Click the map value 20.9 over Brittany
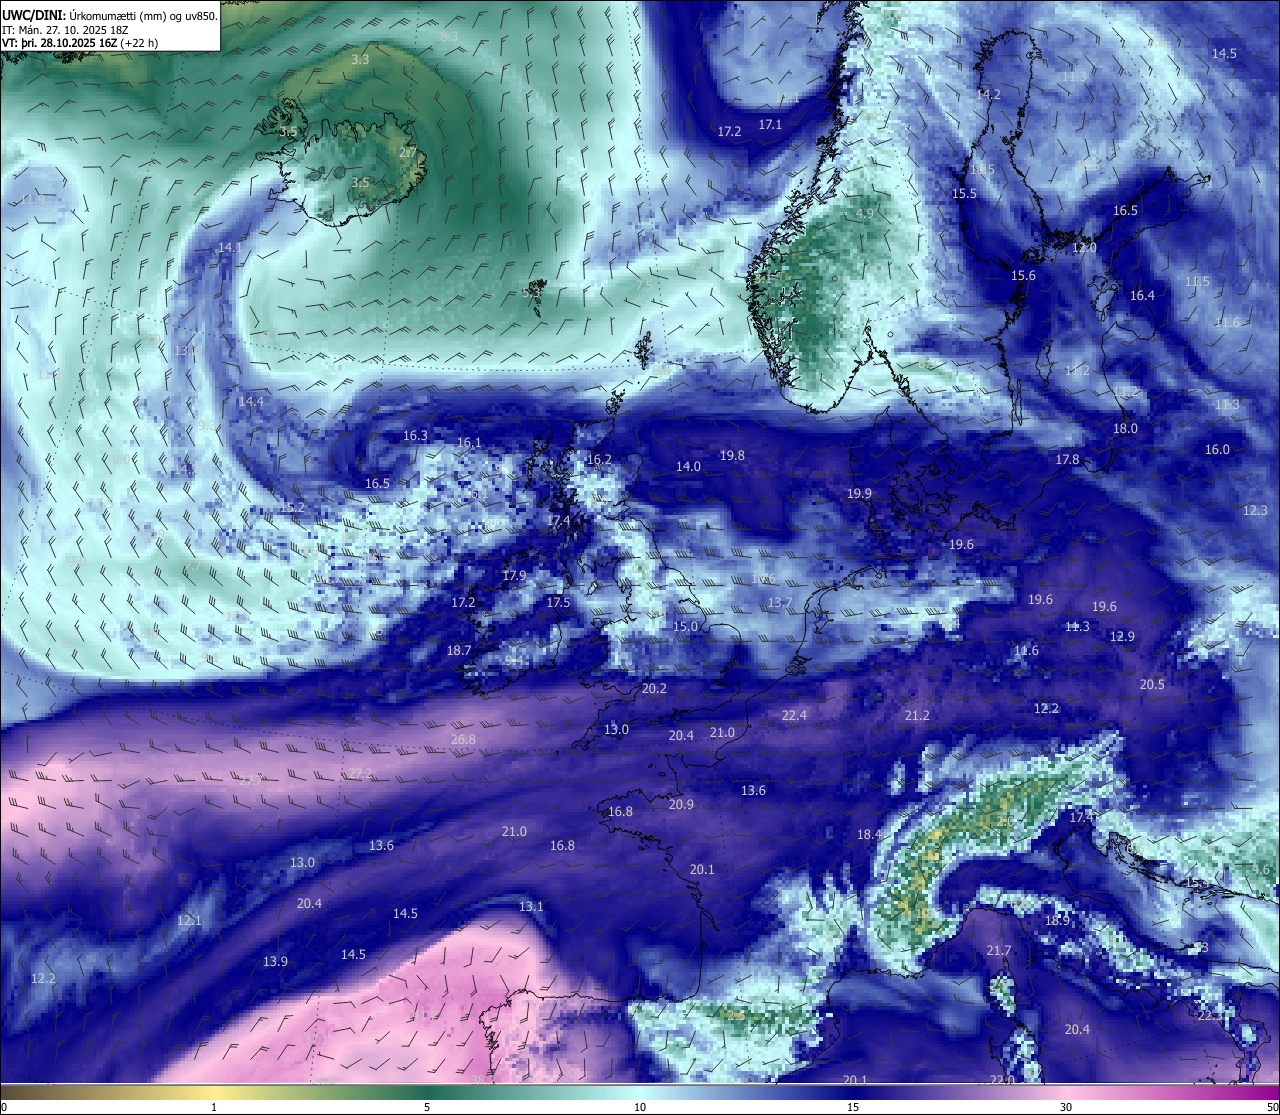Screen dimensions: 1280x1115 681,805
